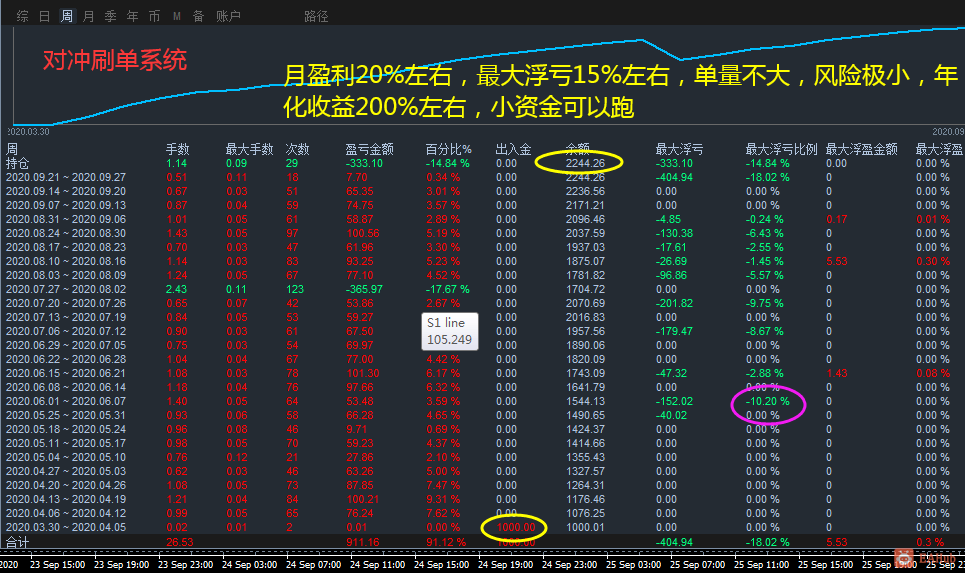Screen dimensions: 965x573
Task: Select the 2020.04.06 ~ 2020.04.12 week row
Action: pos(66,513)
